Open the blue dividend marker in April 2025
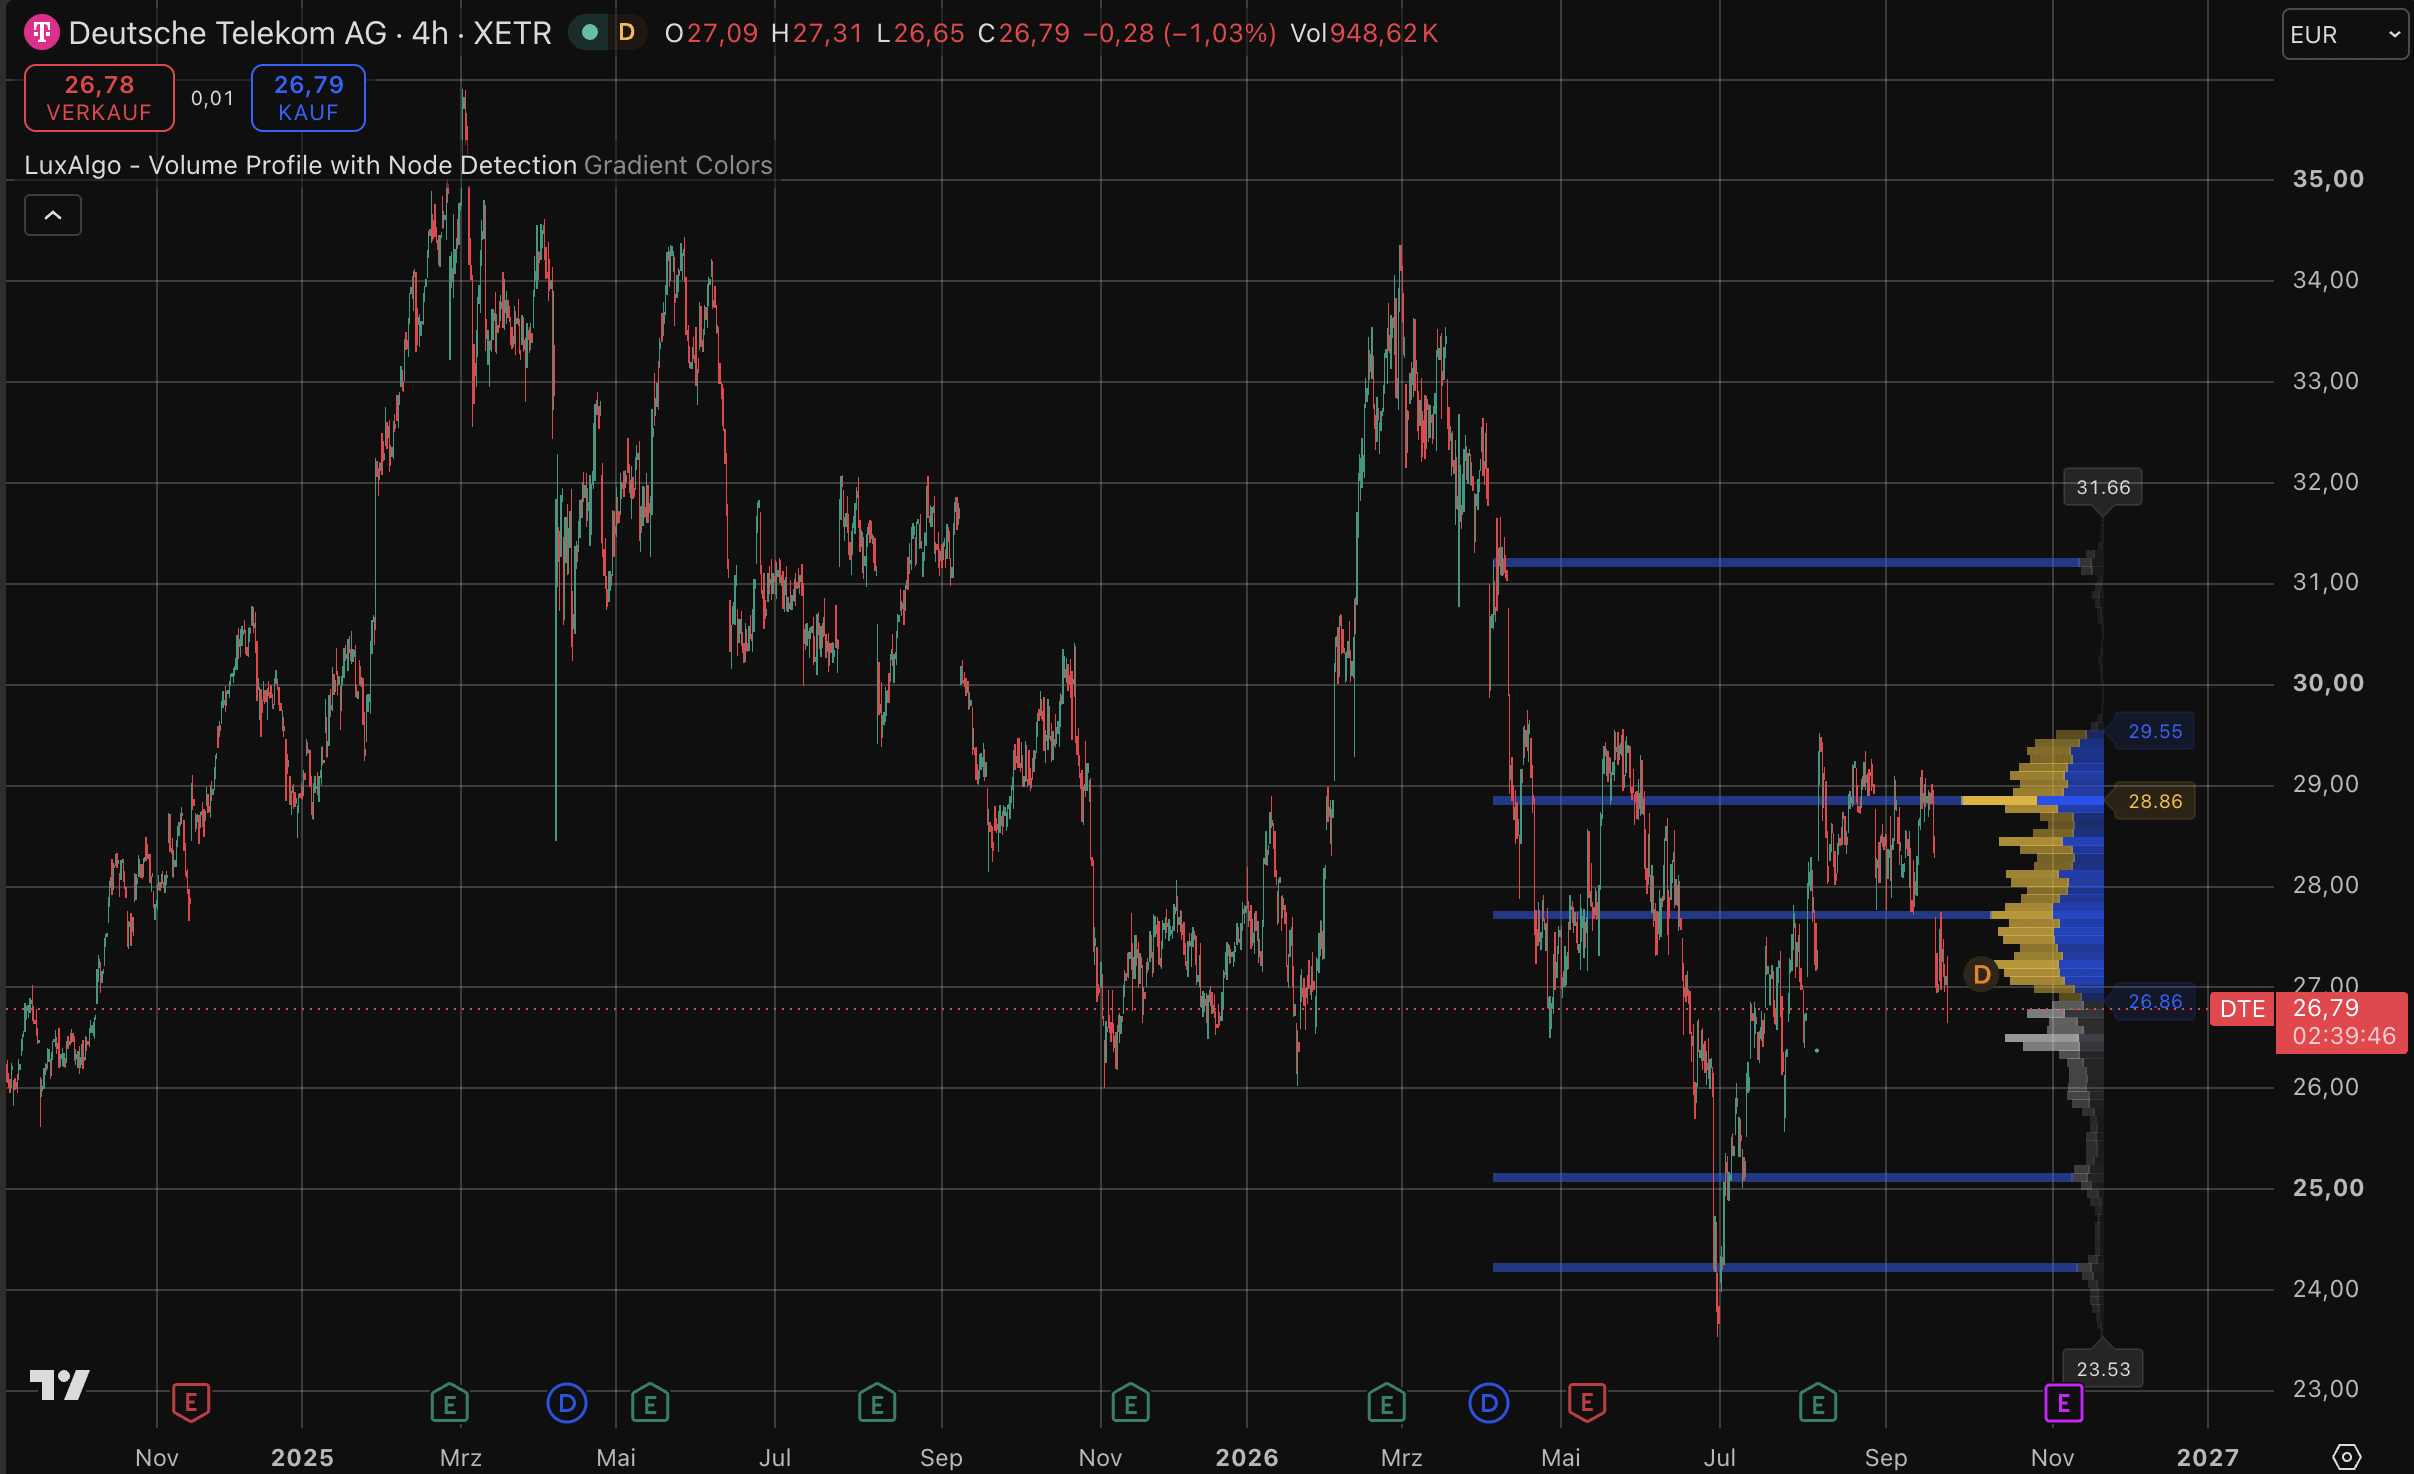The image size is (2414, 1474). 567,1402
